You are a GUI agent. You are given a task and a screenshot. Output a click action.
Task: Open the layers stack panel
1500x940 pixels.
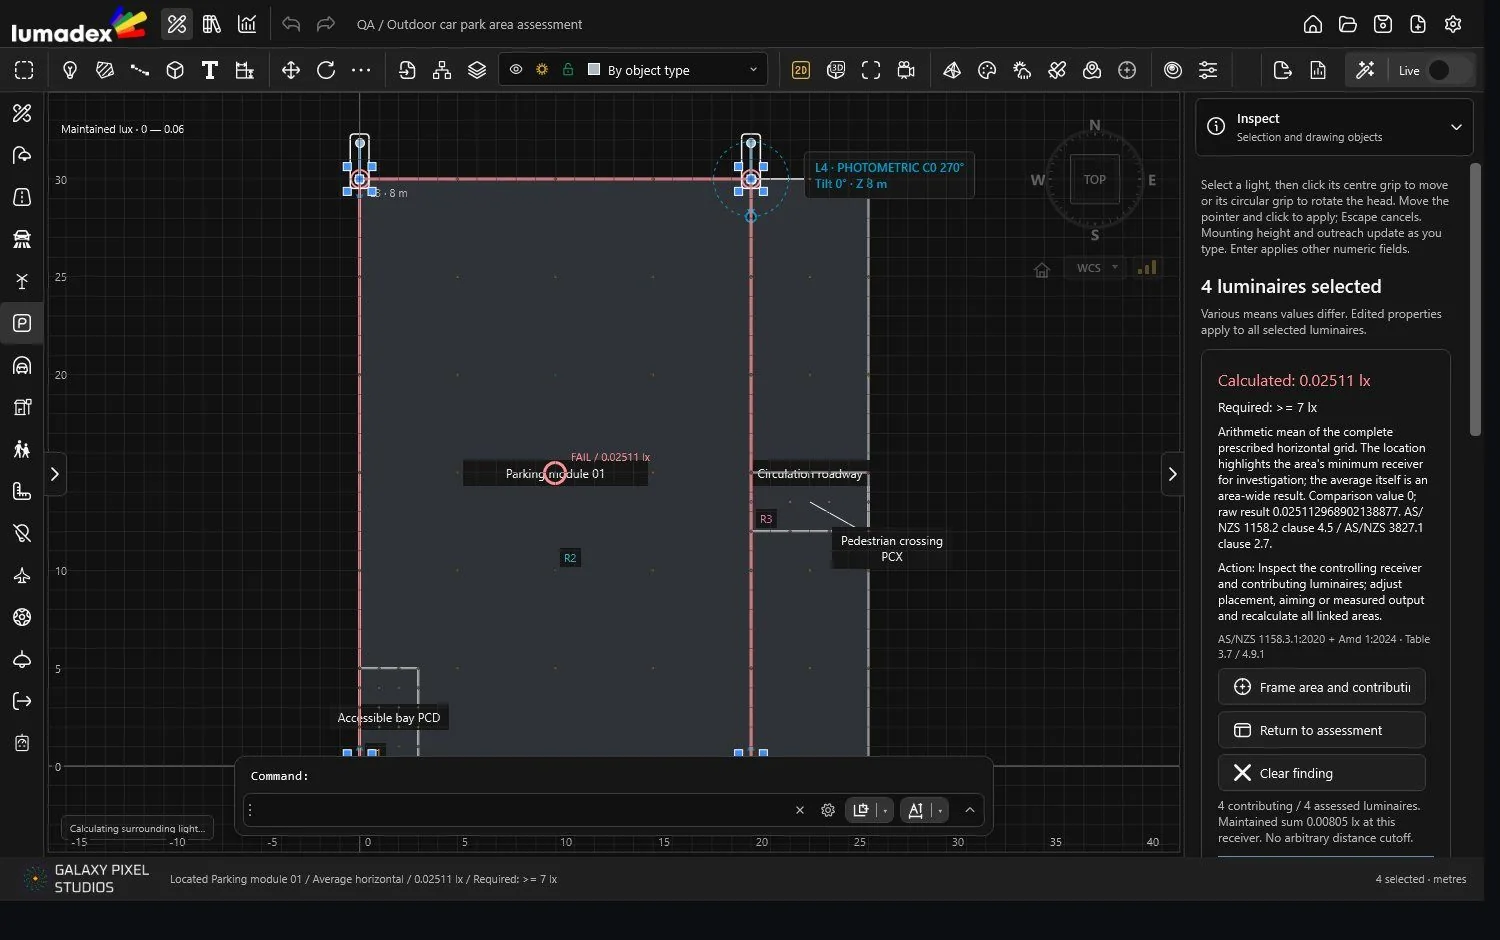click(477, 70)
